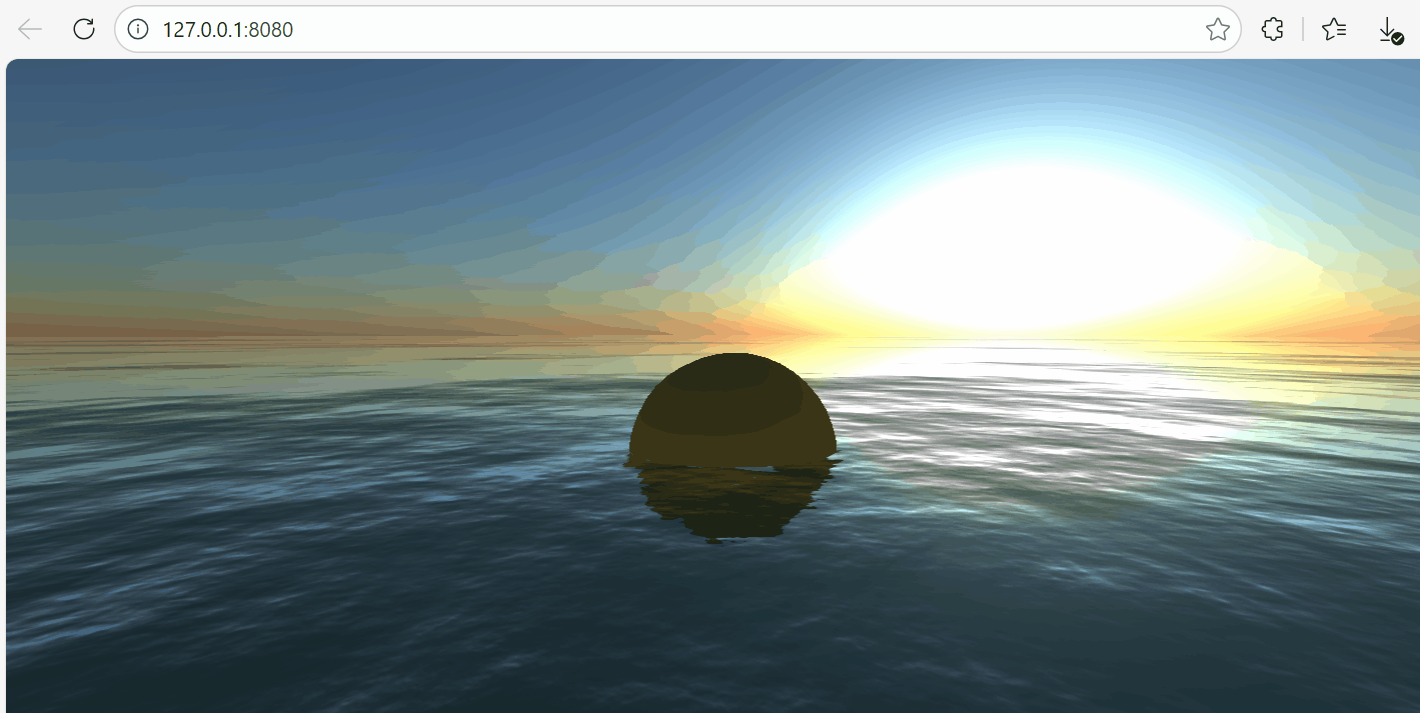
Task: Go back to the previous page
Action: [x=30, y=29]
